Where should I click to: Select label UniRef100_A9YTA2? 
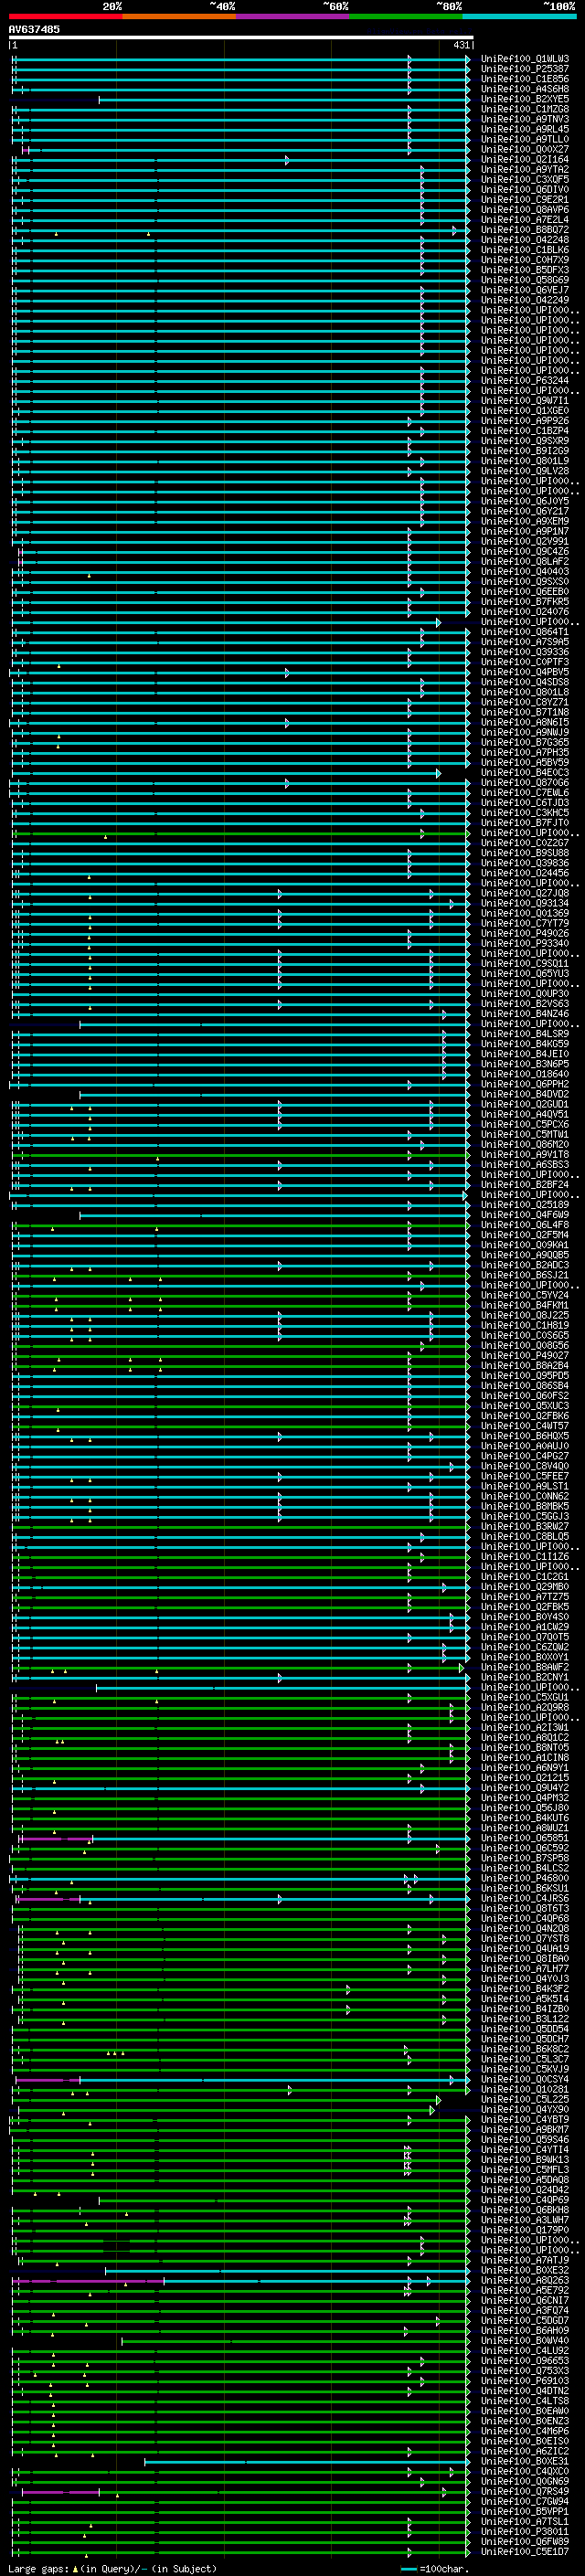point(525,169)
